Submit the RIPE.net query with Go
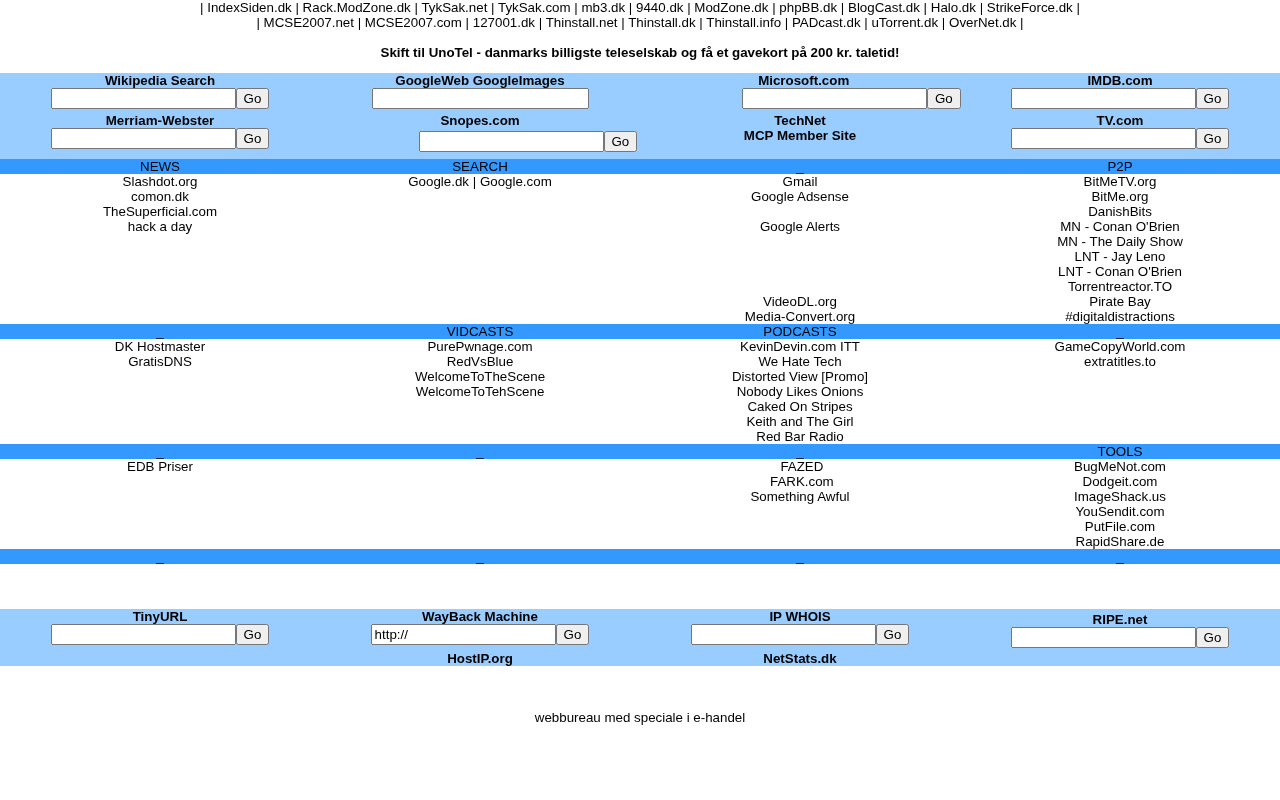1280x800 pixels. pos(1212,638)
